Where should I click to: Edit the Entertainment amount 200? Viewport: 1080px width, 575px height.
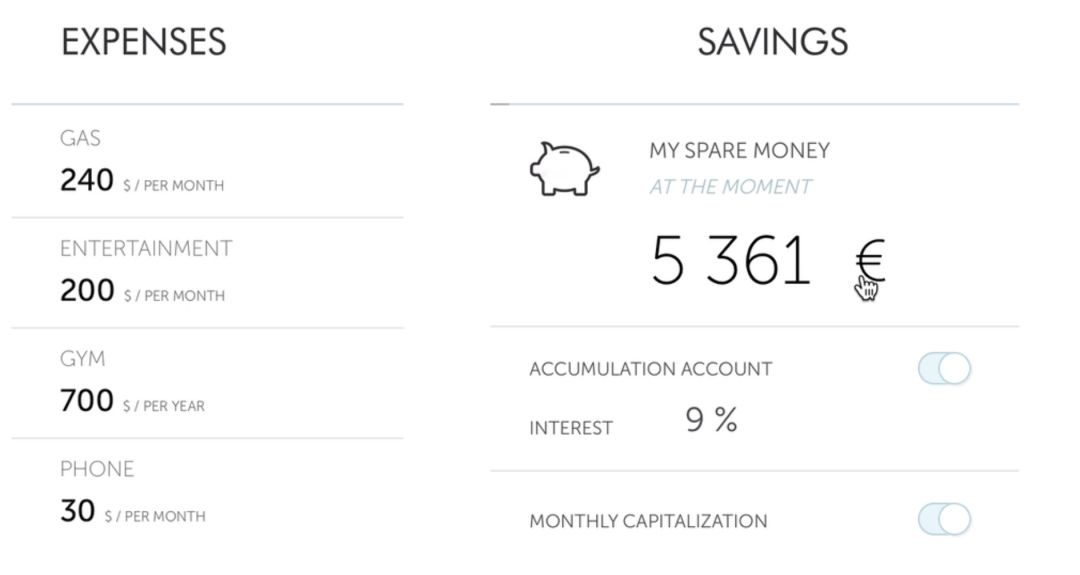[87, 291]
